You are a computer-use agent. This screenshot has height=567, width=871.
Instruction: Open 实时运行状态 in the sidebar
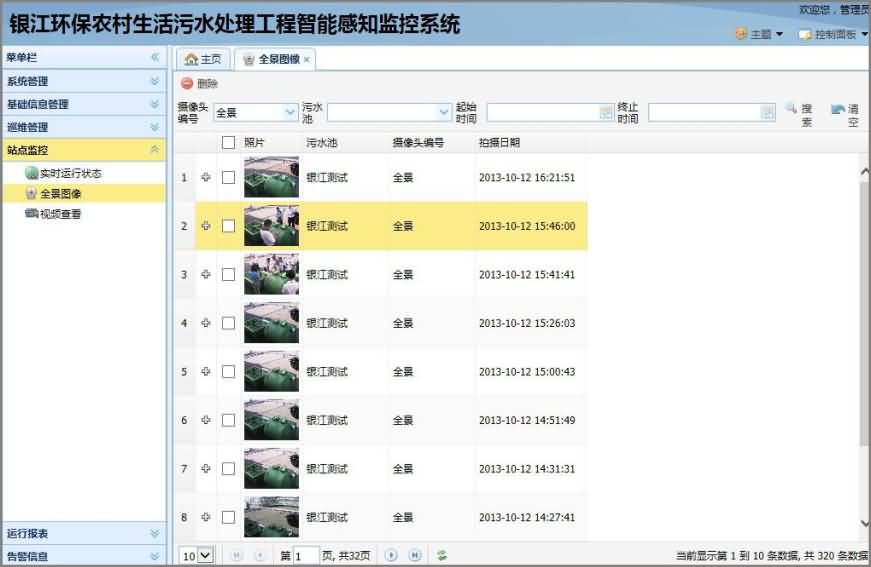click(x=70, y=173)
